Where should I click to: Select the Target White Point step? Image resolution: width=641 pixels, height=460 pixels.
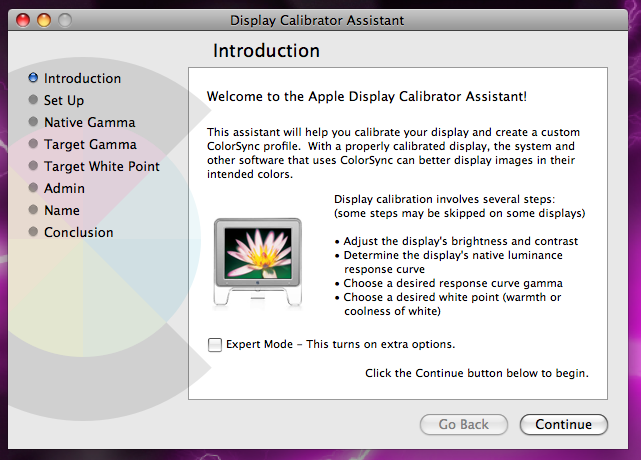click(x=102, y=166)
